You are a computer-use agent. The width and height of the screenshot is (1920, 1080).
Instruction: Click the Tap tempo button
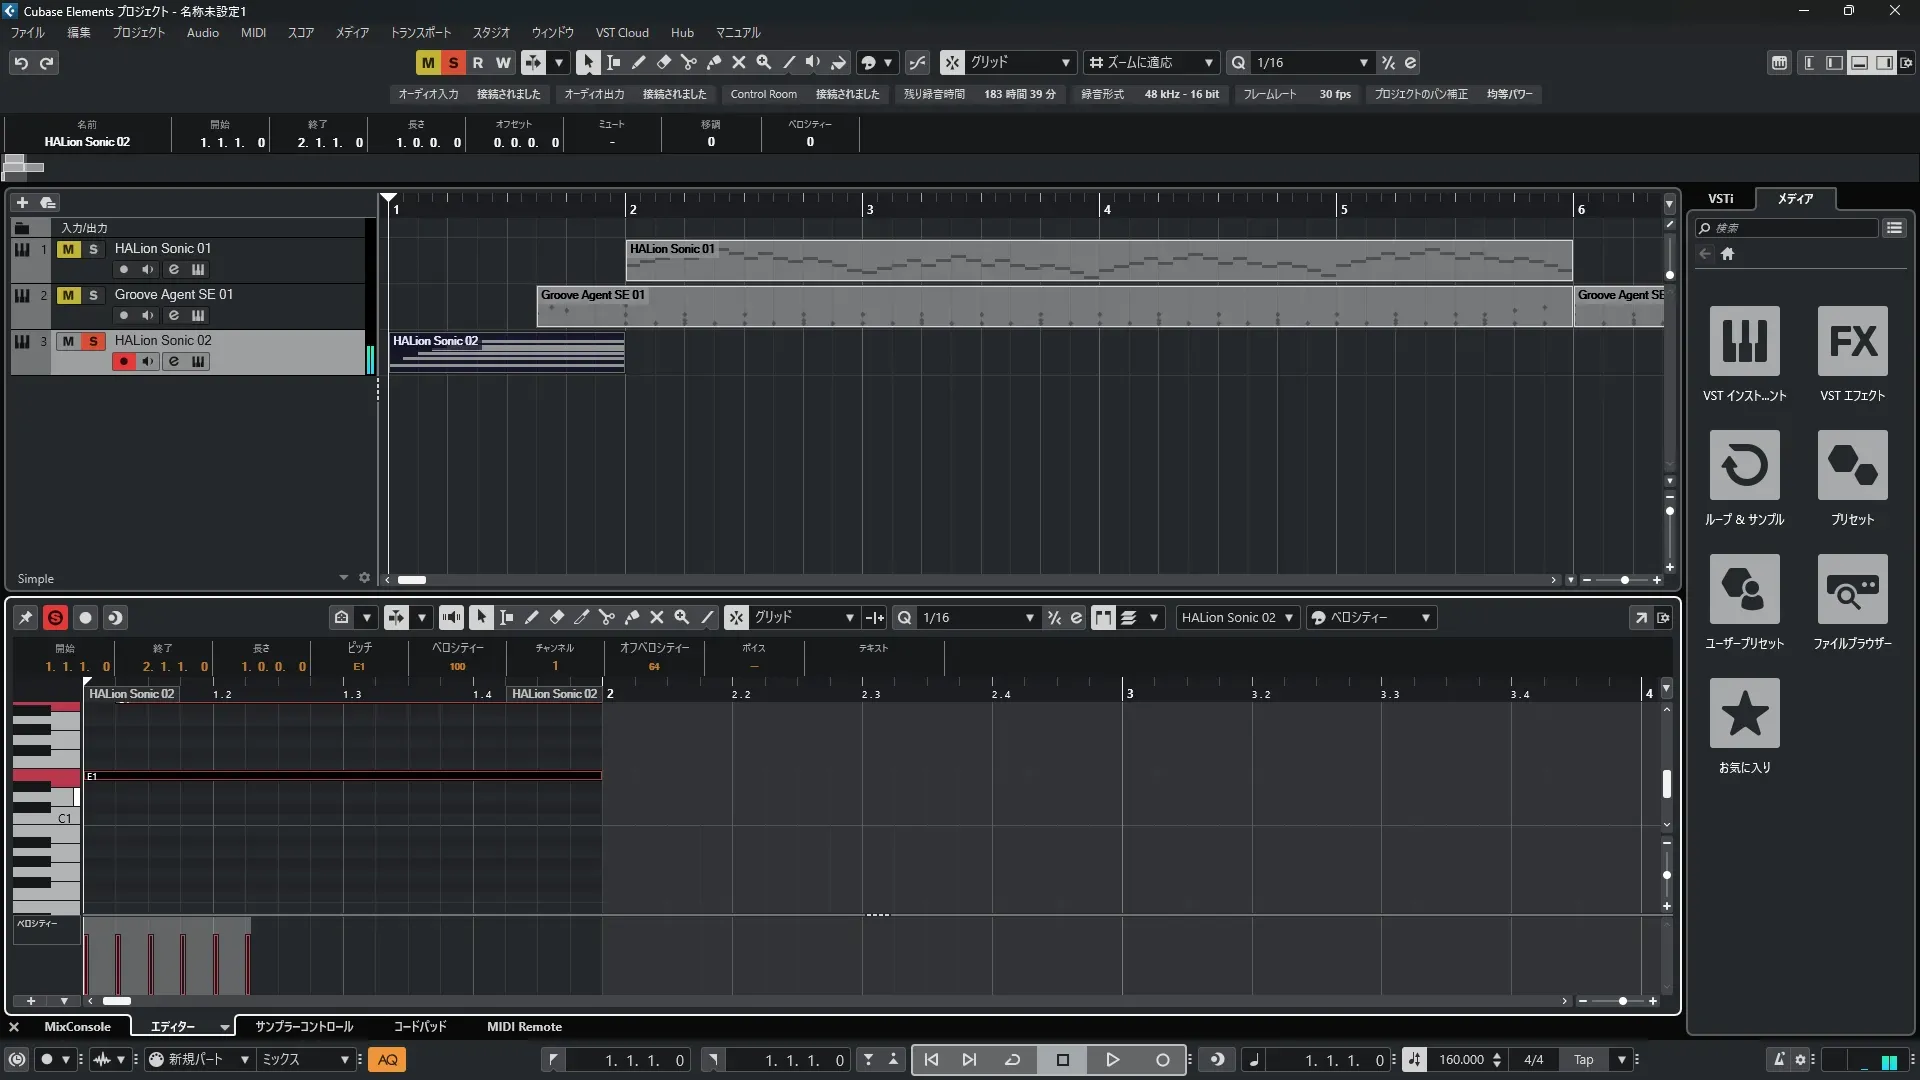coord(1583,1059)
